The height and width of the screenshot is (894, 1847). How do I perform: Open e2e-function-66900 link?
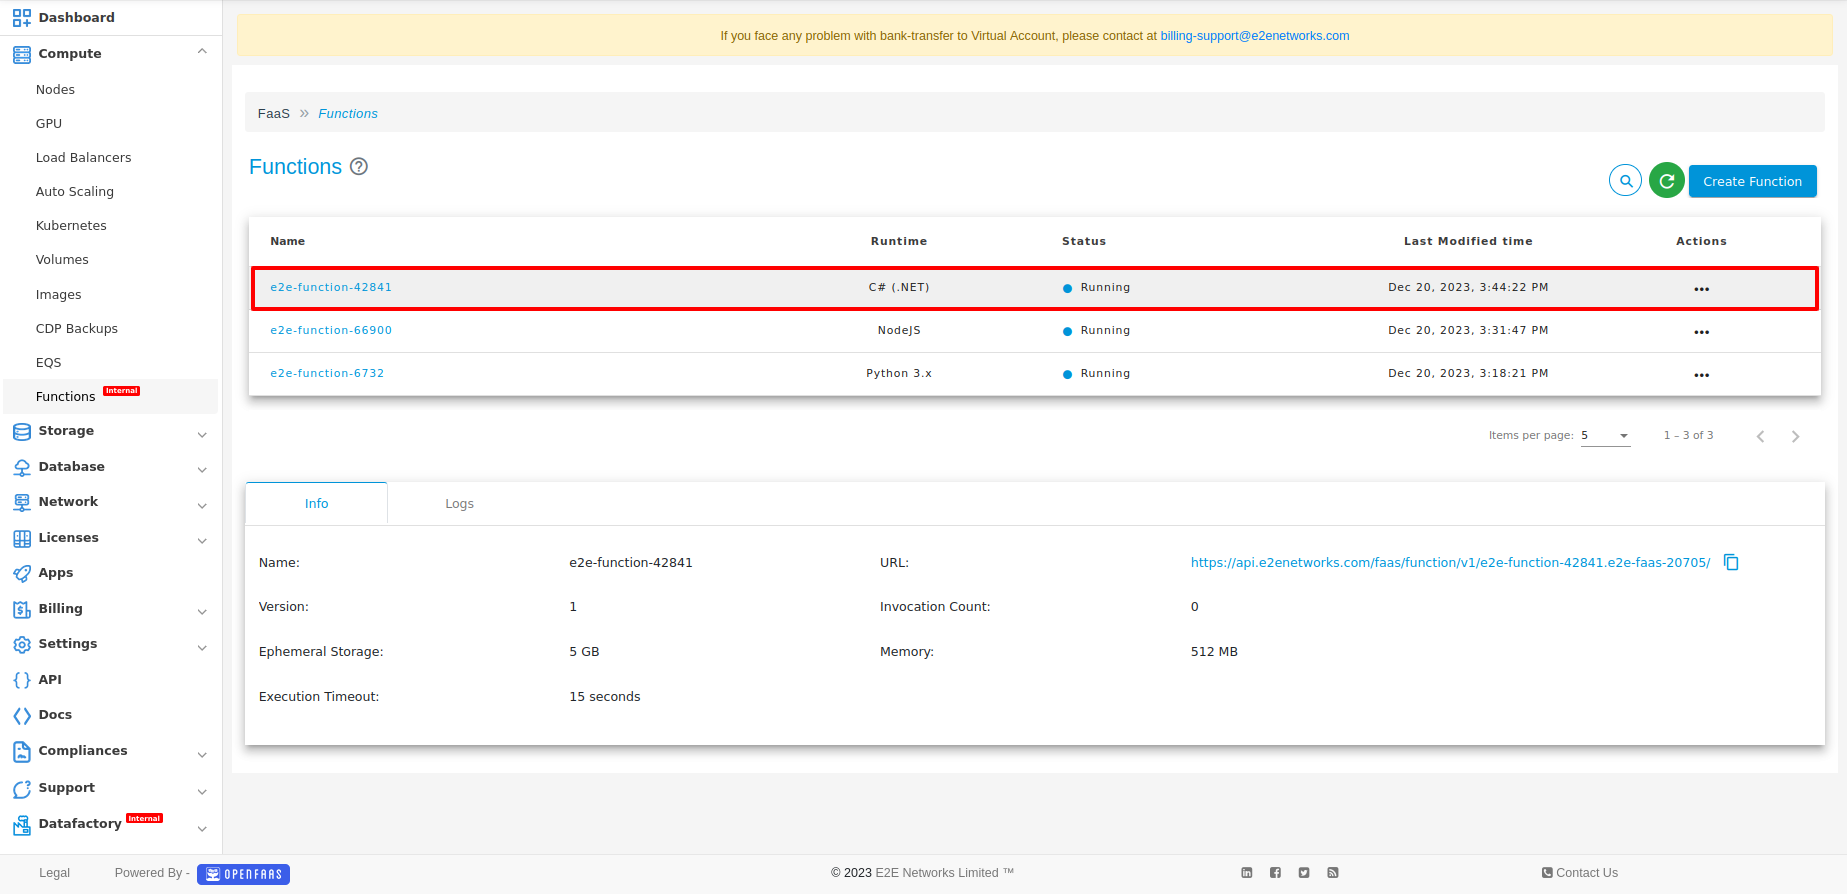click(x=331, y=330)
